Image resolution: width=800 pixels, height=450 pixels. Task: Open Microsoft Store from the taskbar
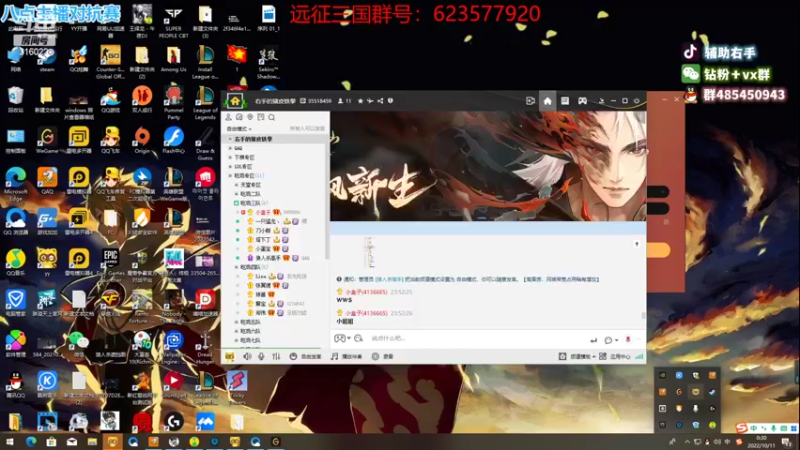point(51,442)
